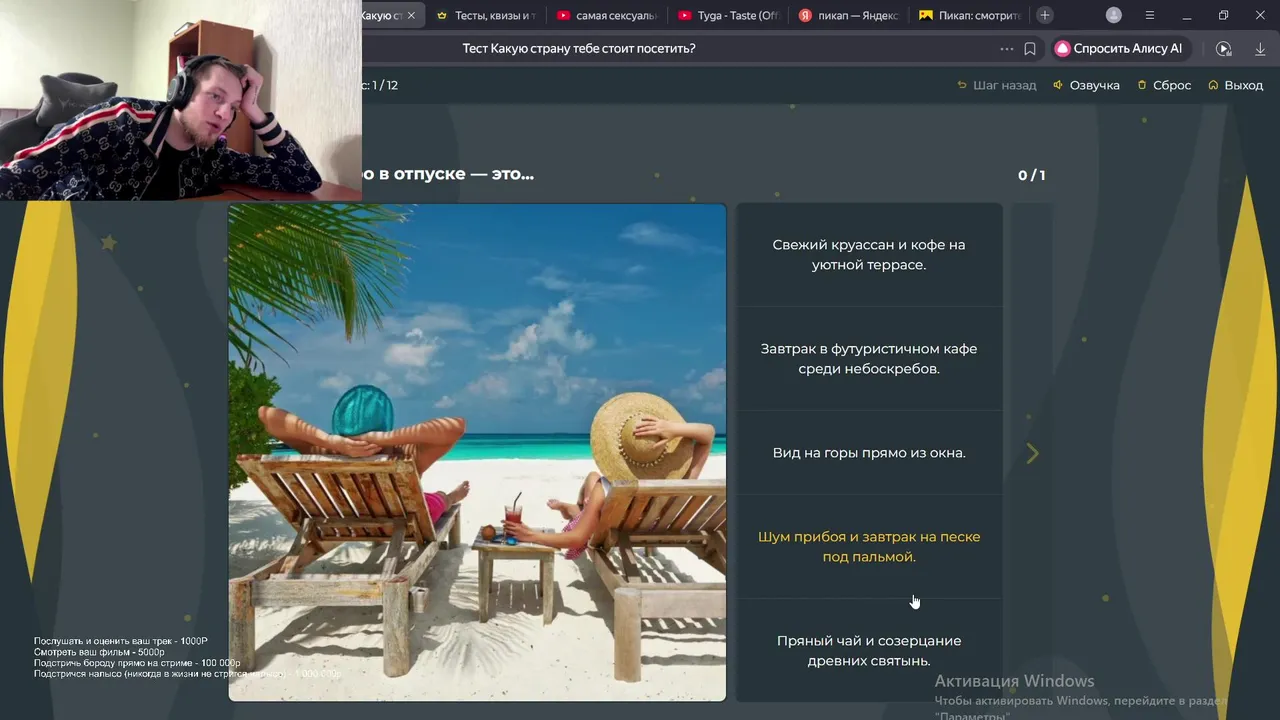Click the Tyga tab's YouTube favicon
1280x720 pixels.
pos(685,15)
